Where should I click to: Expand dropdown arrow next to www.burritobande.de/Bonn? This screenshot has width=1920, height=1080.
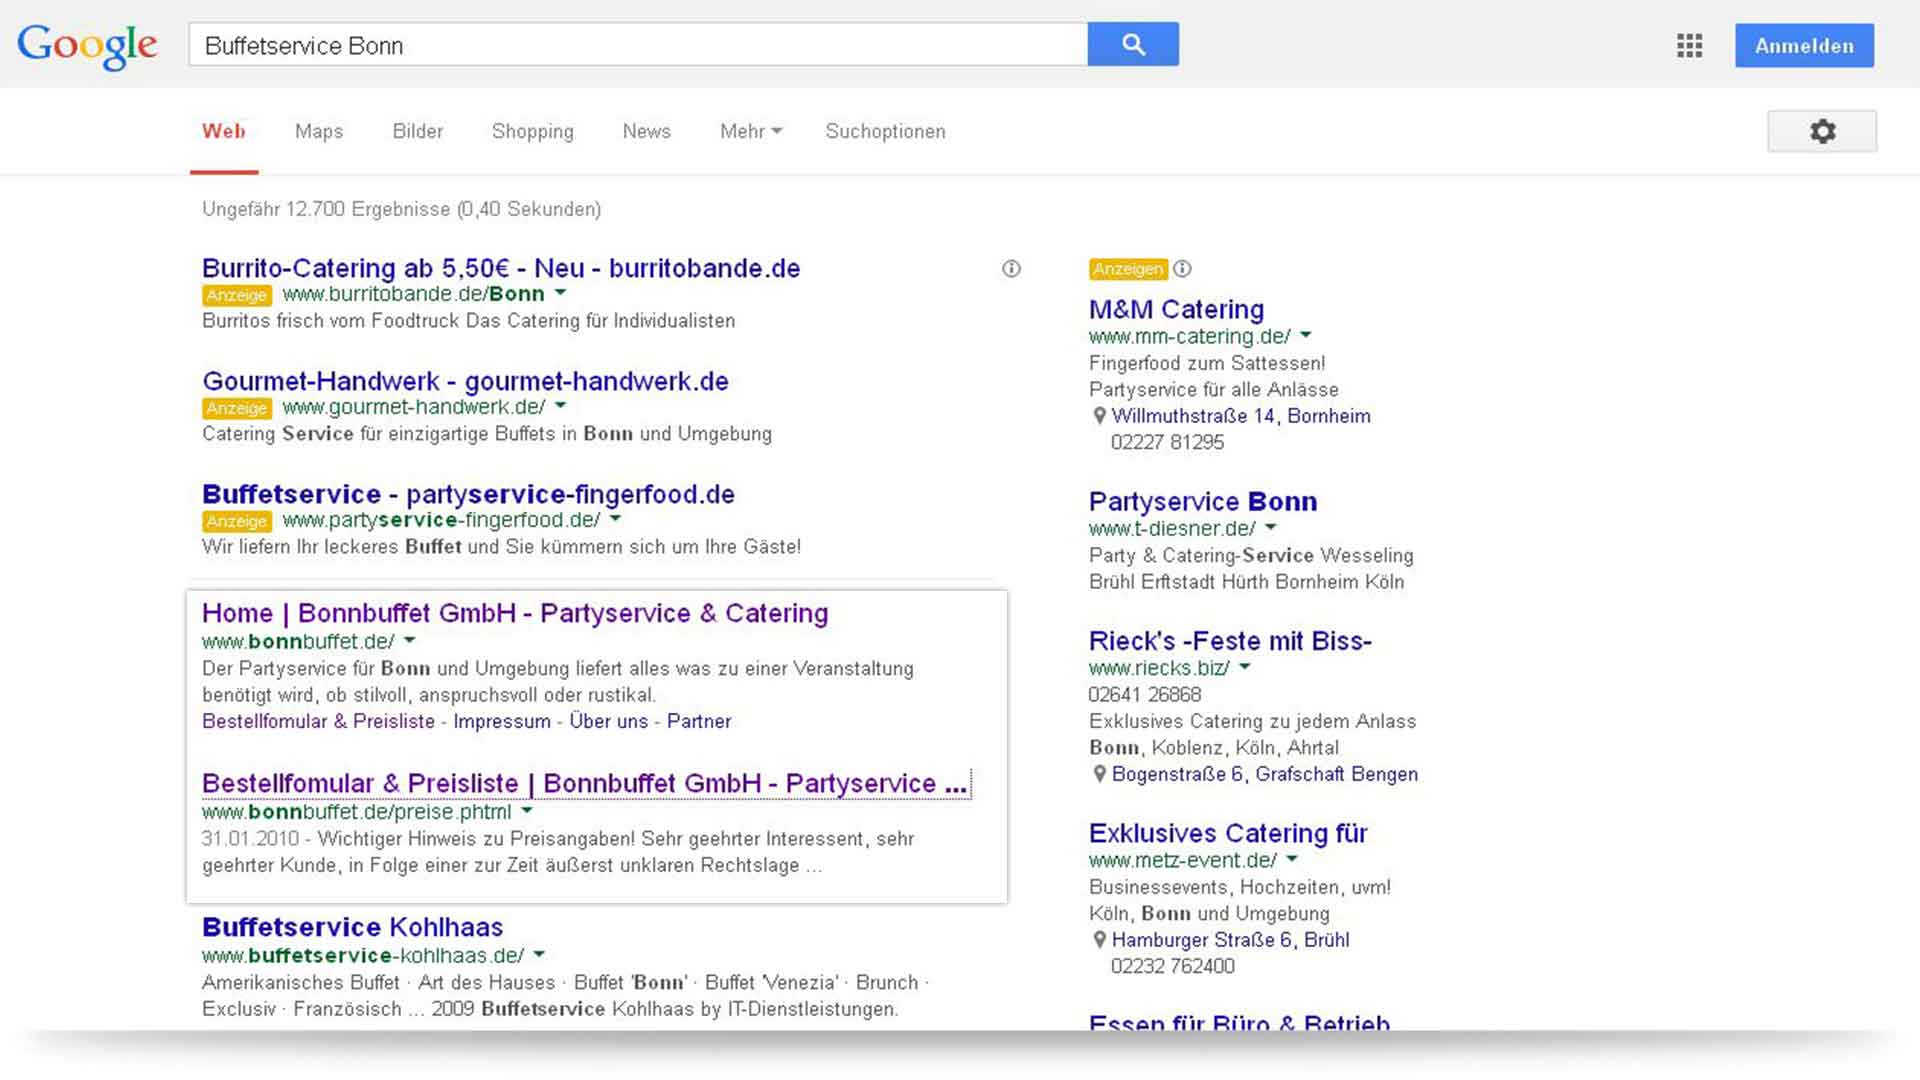[560, 293]
